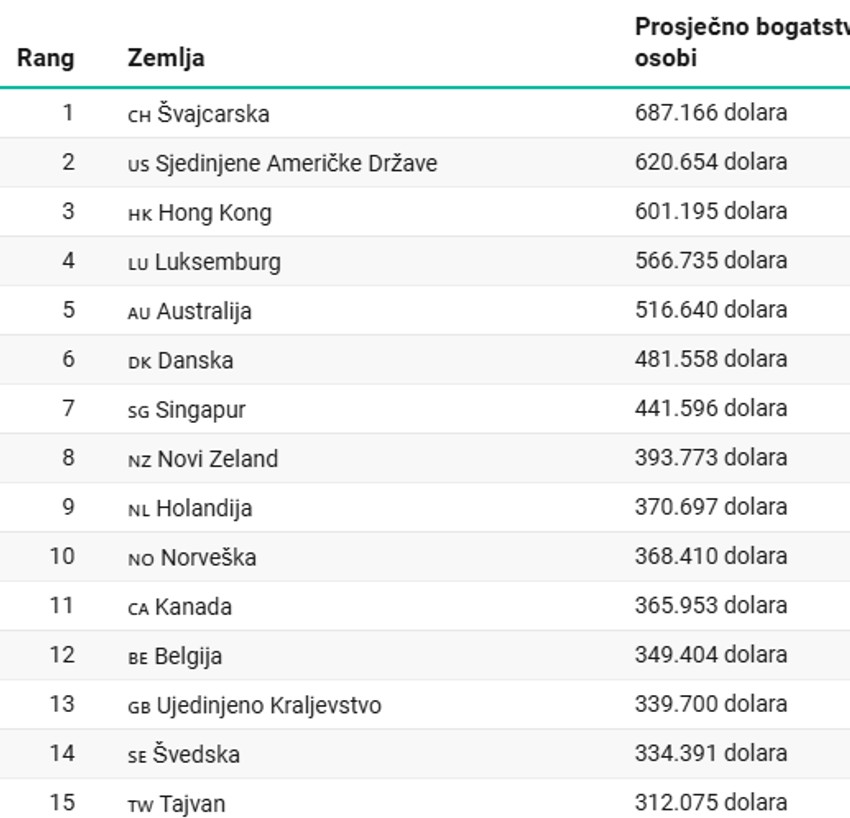850x818 pixels.
Task: Click the AU code beside Australija
Action: tap(139, 312)
